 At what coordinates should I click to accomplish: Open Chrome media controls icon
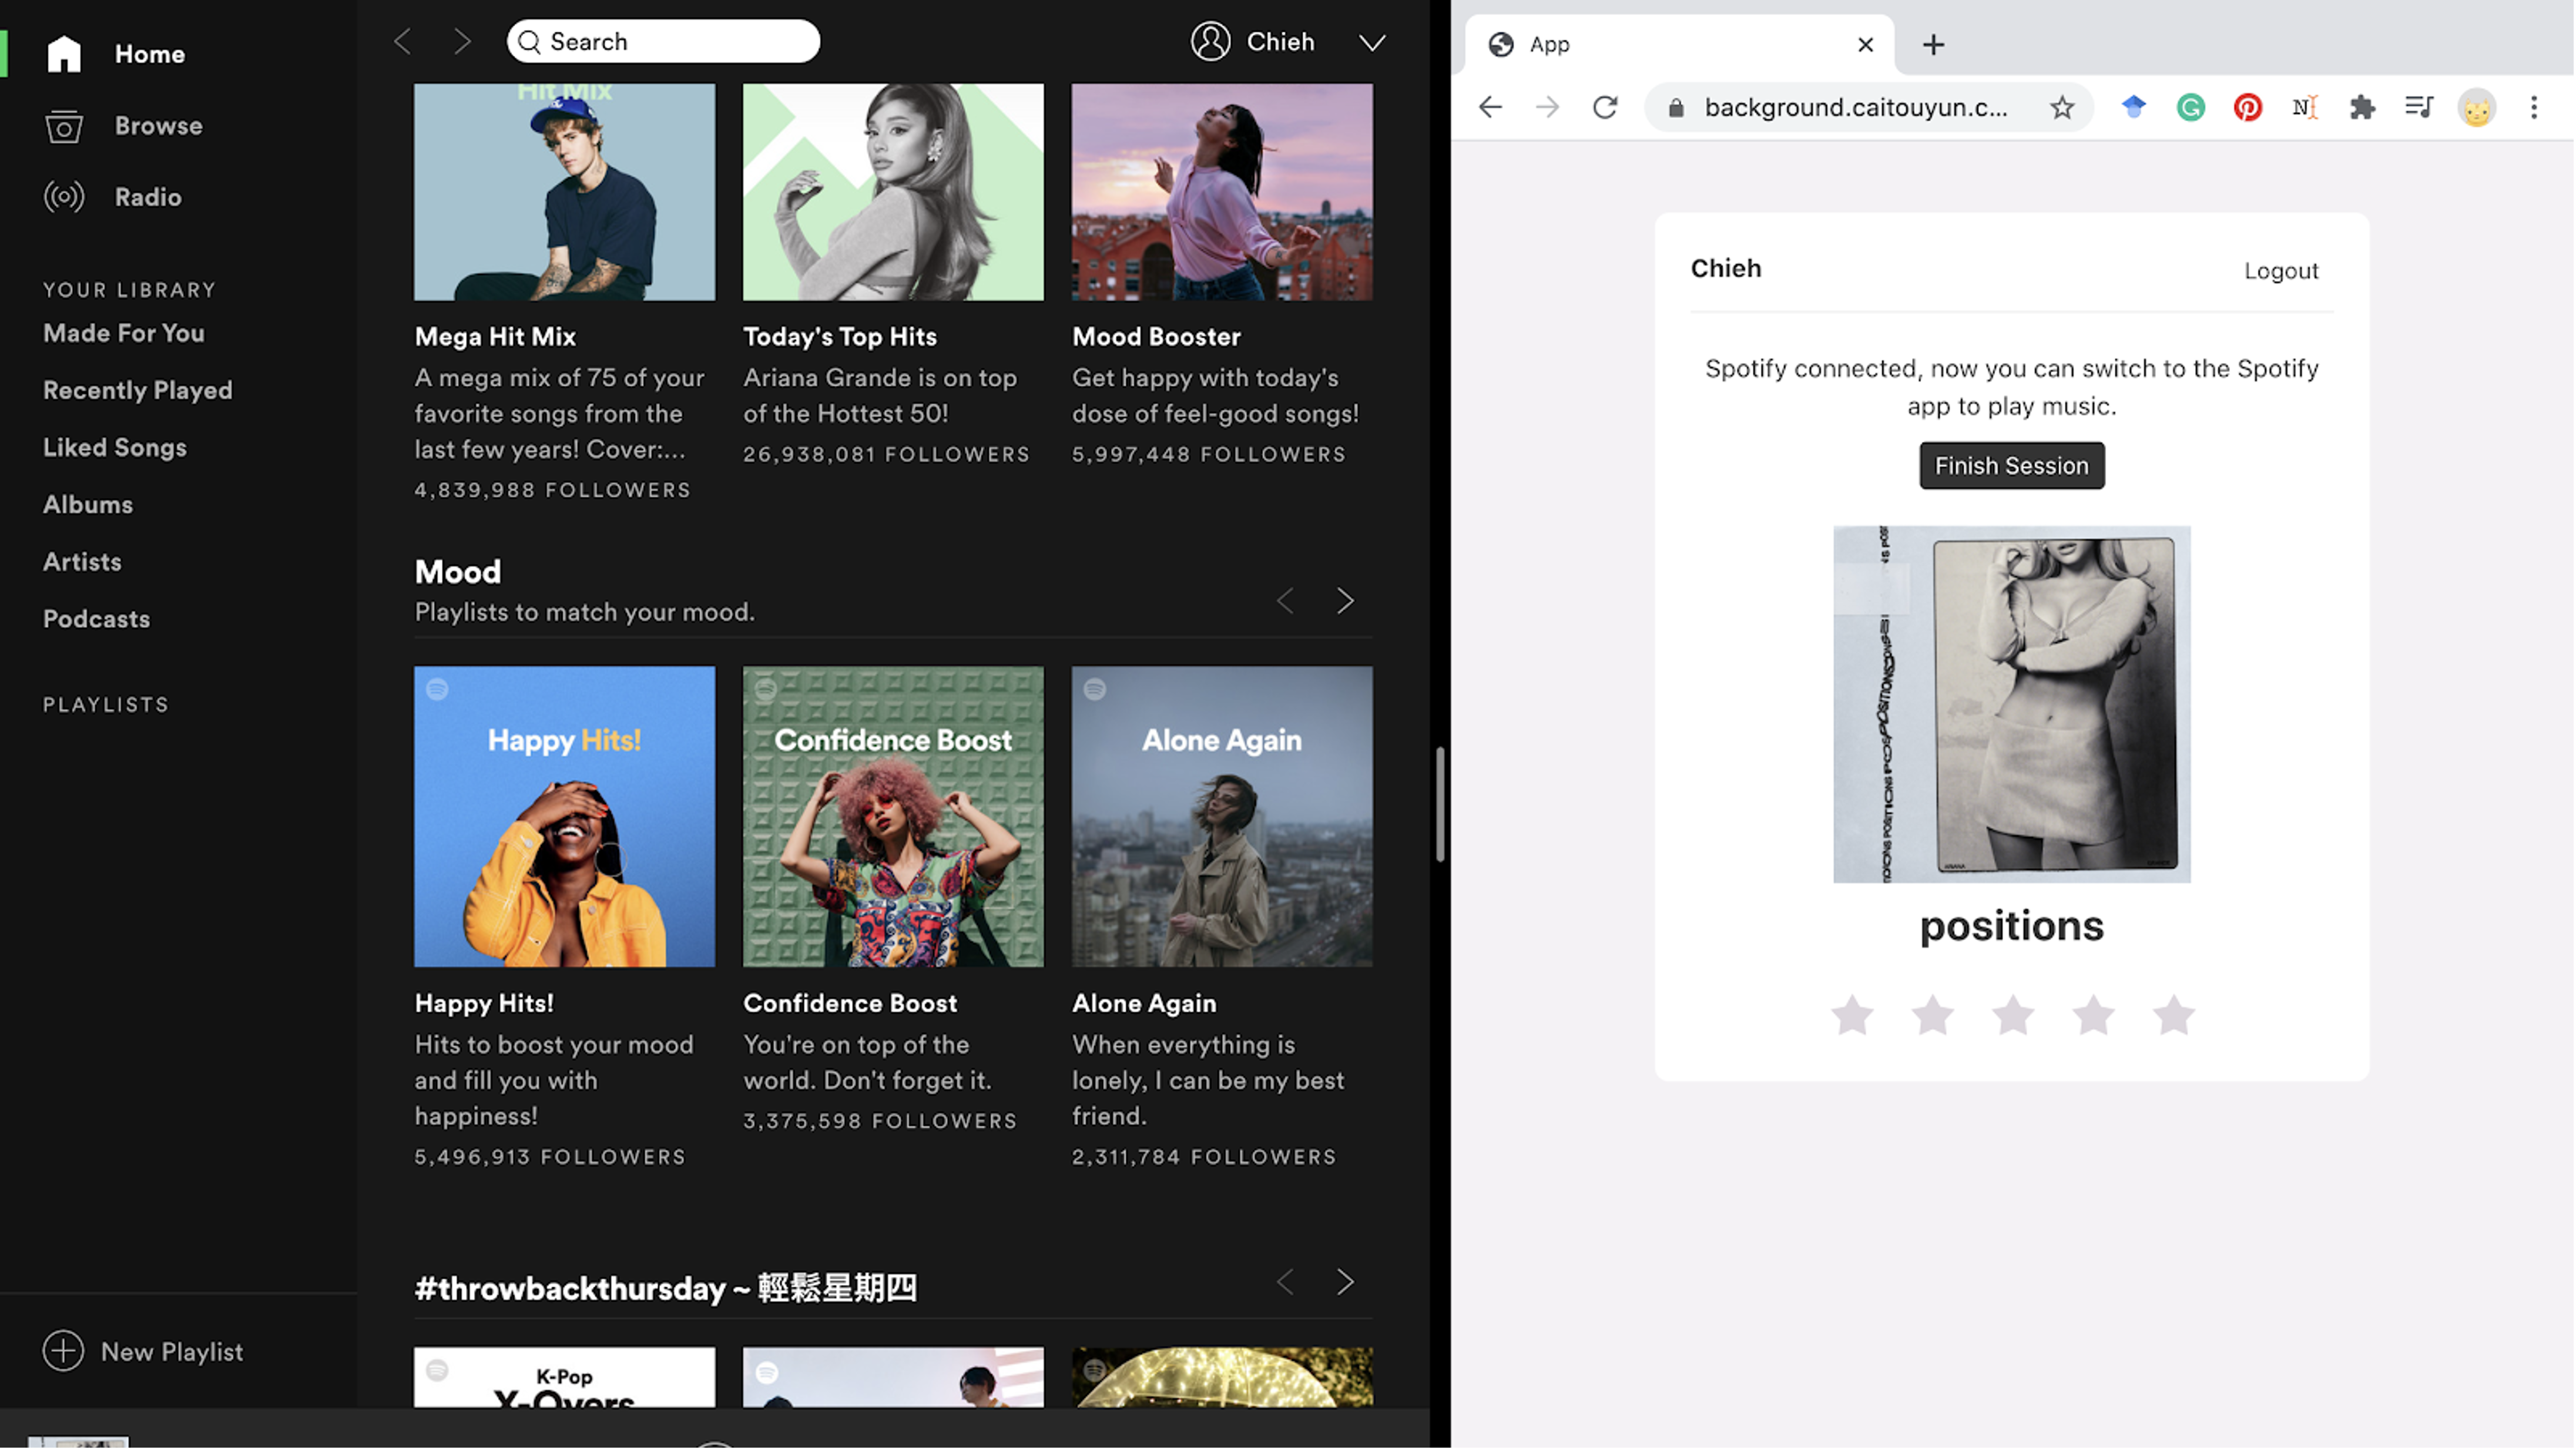pyautogui.click(x=2419, y=107)
